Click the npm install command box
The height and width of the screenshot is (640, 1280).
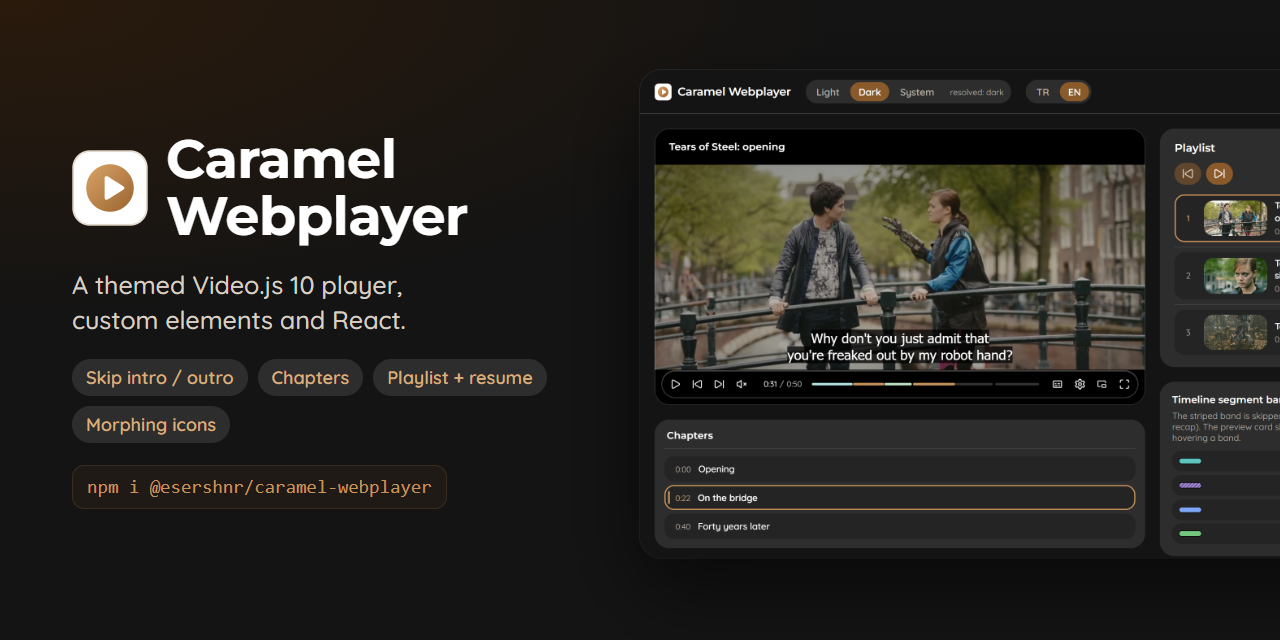(x=259, y=487)
